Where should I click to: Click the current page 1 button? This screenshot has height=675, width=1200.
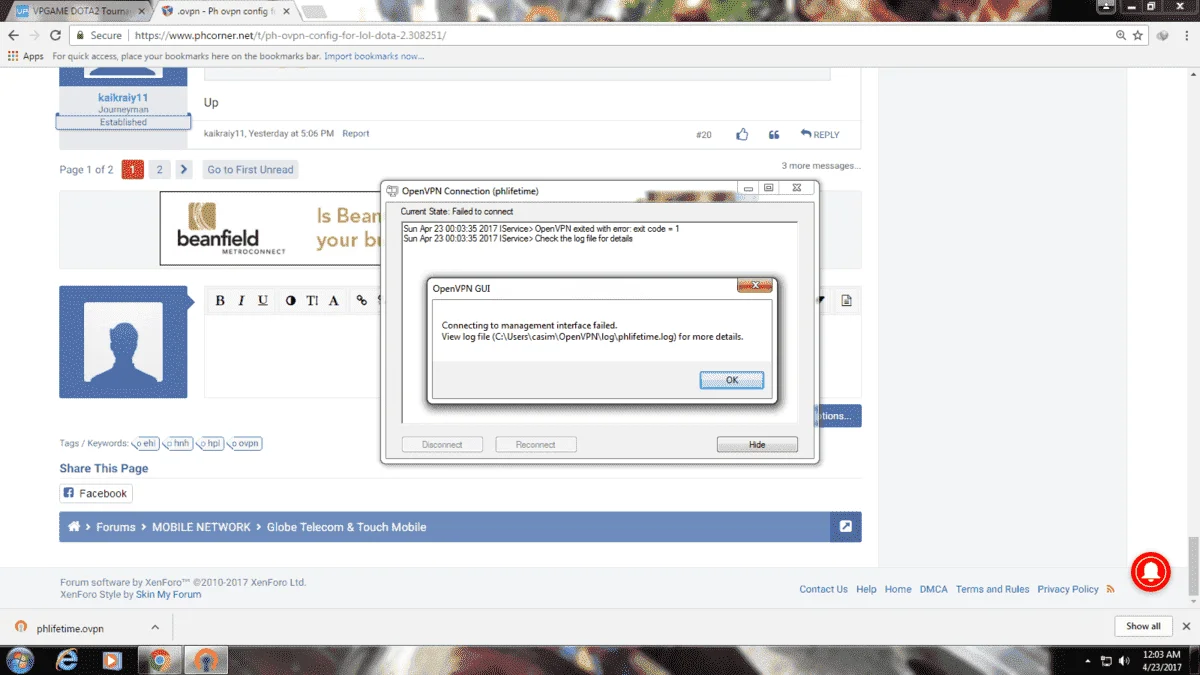(133, 169)
